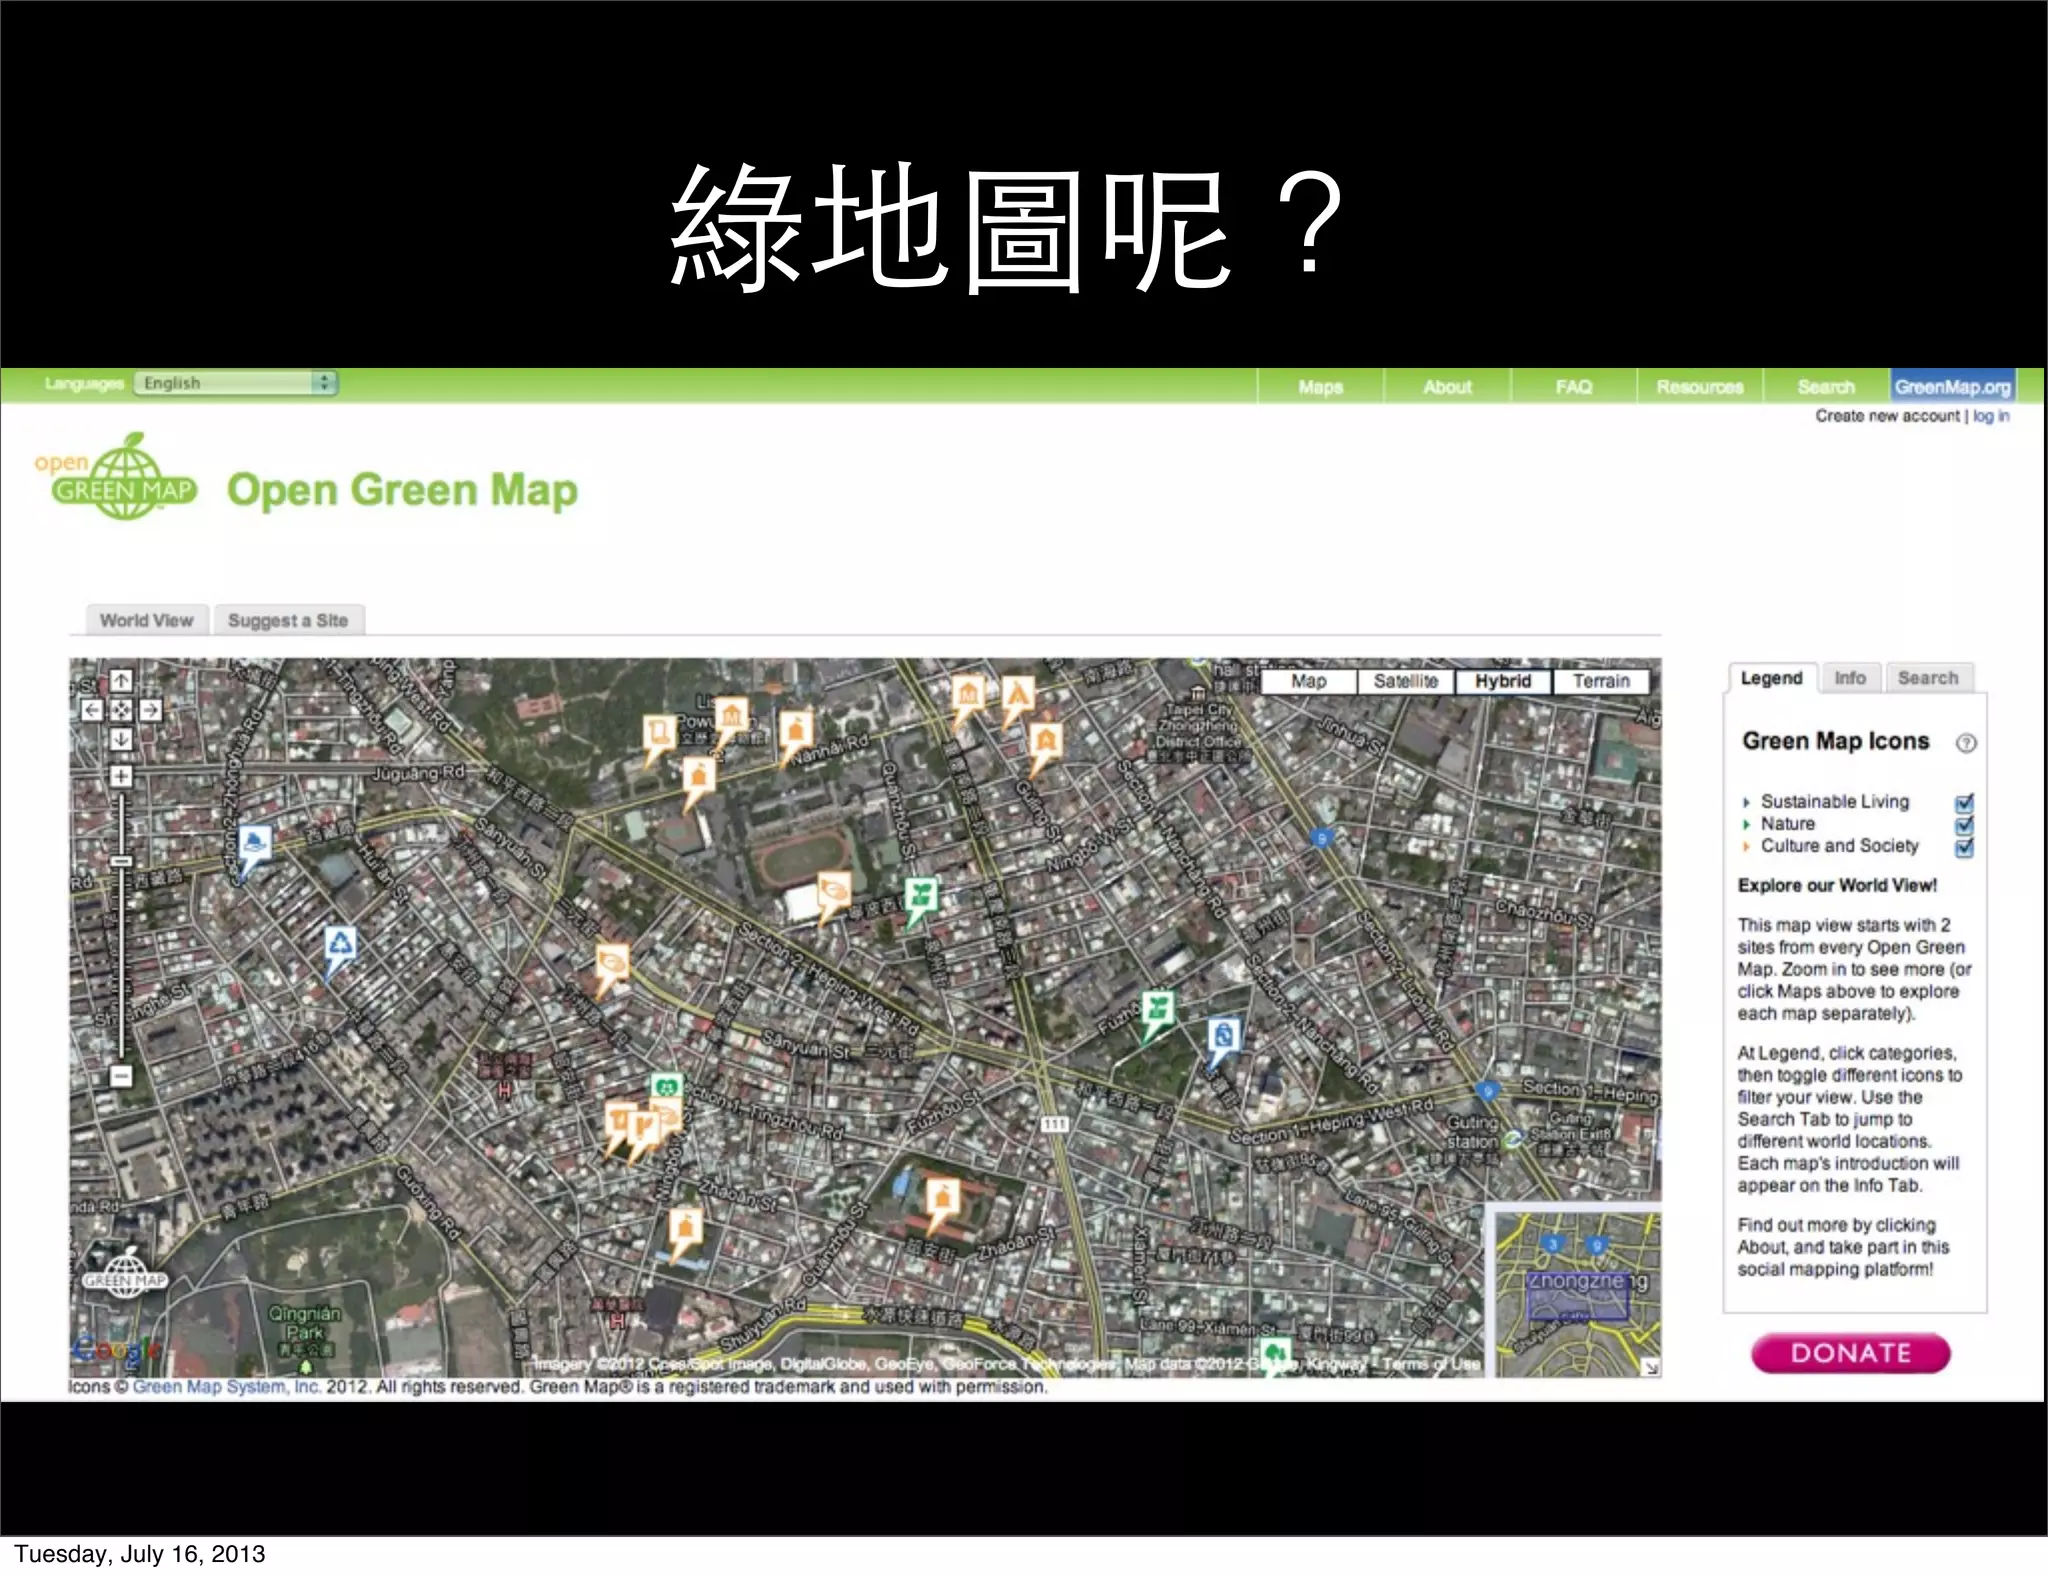Viewport: 2048px width, 1576px height.
Task: Open the orange museum marker left of Nanhai Rd
Action: click(x=732, y=718)
